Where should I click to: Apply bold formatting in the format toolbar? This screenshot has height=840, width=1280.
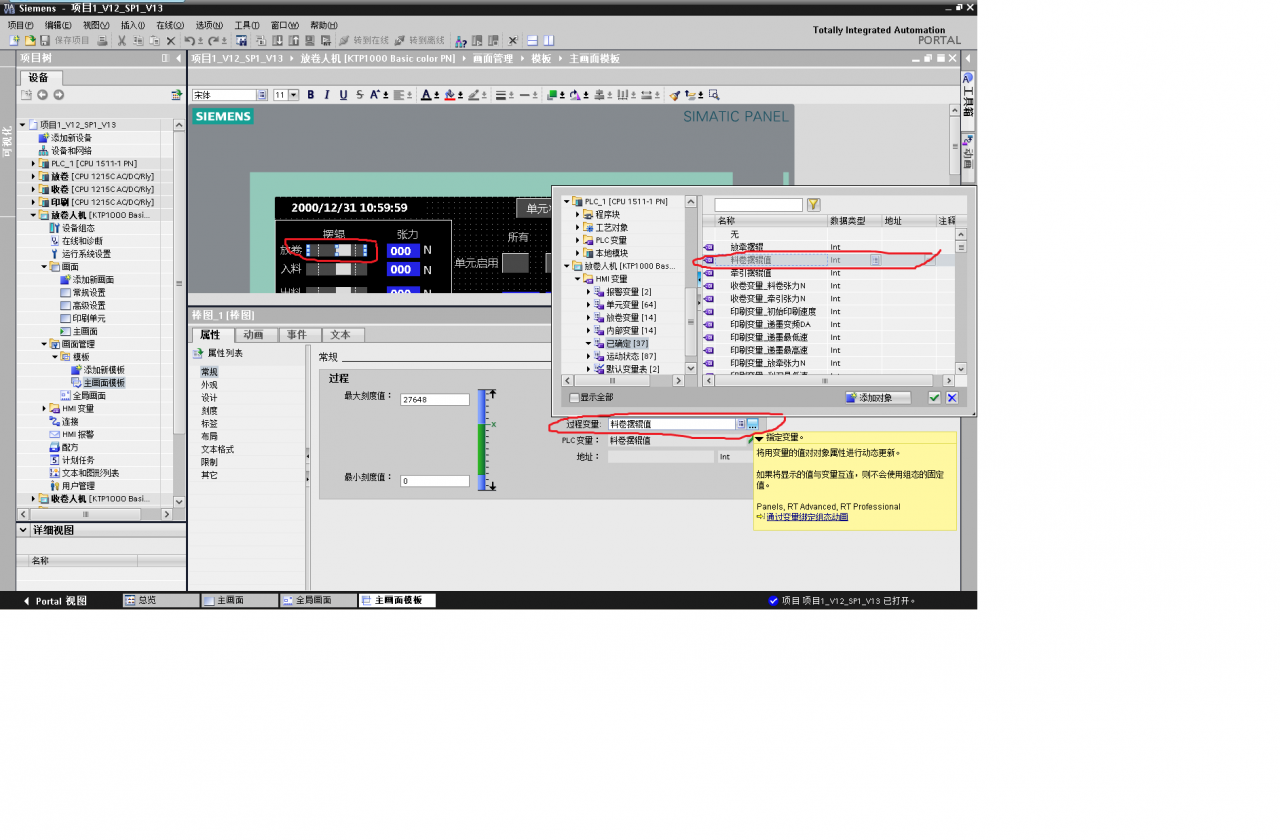click(x=311, y=93)
